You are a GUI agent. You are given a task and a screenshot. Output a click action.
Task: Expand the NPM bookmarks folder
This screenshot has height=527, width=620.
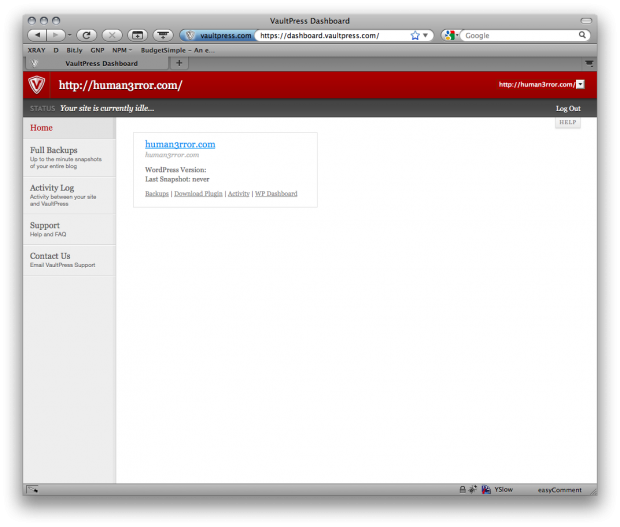122,50
